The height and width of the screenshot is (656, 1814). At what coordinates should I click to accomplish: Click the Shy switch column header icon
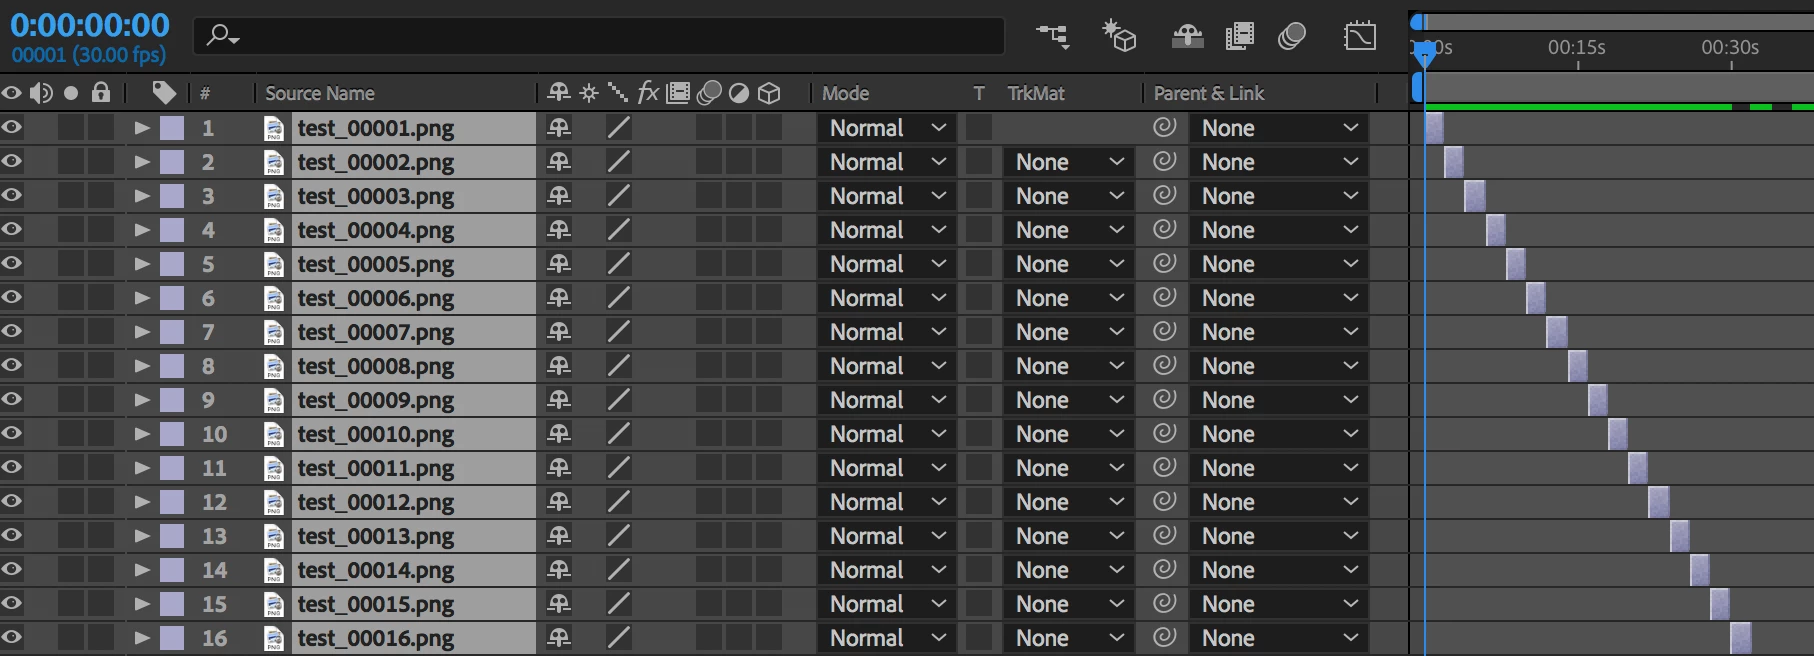pyautogui.click(x=559, y=93)
